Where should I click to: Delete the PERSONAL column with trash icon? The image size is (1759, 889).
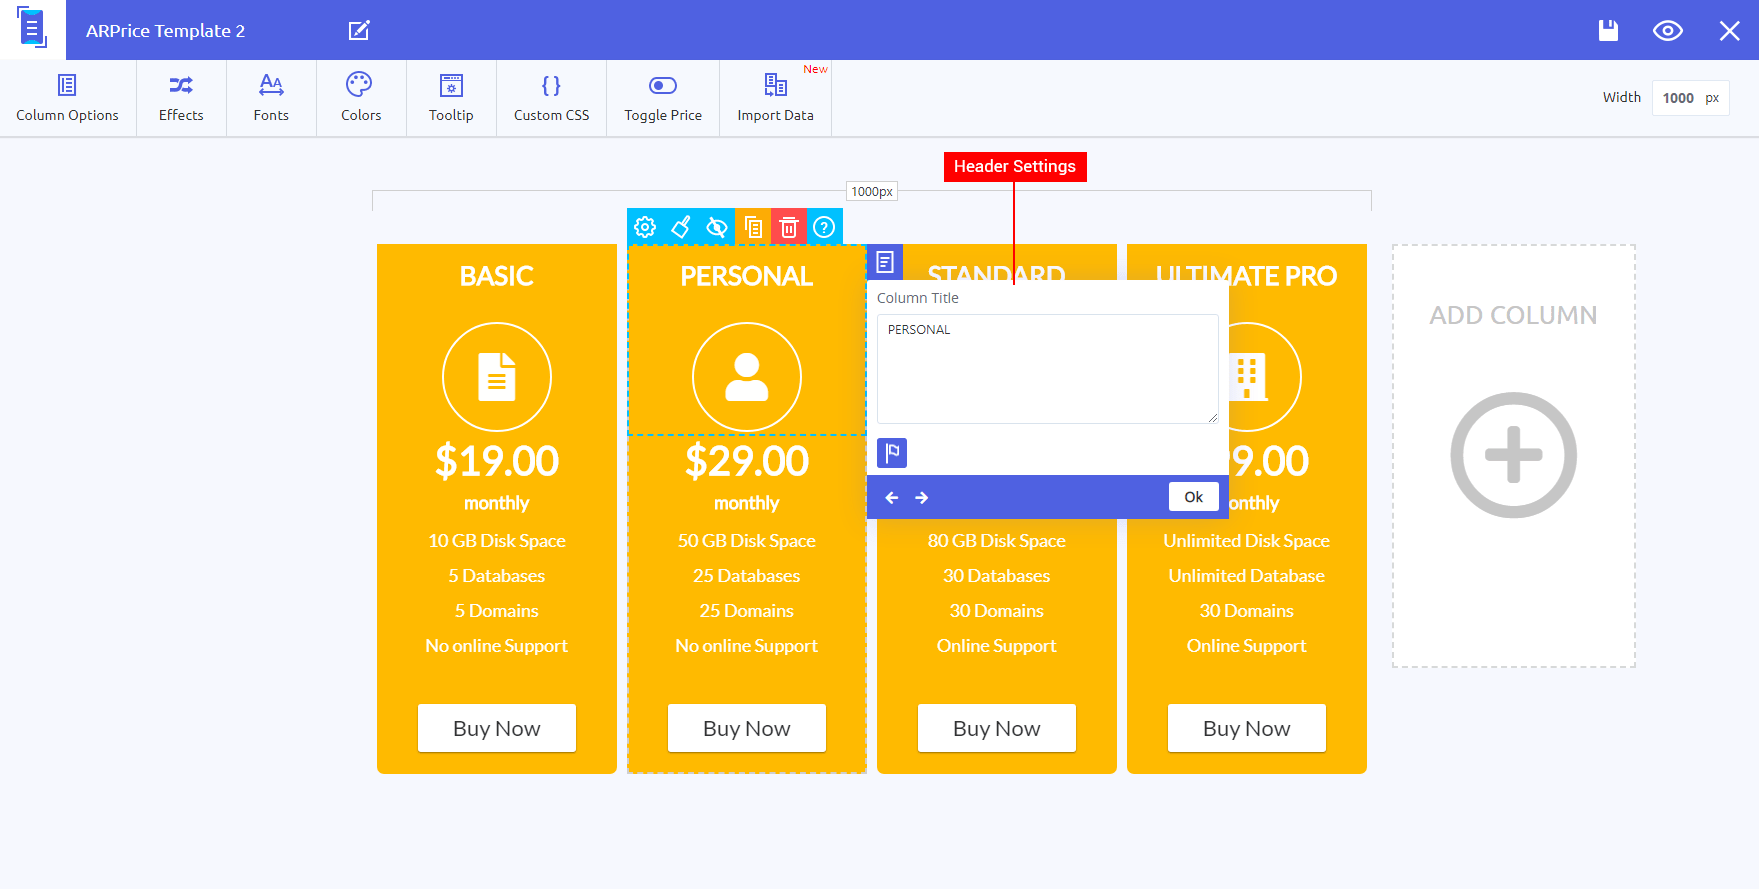pyautogui.click(x=789, y=227)
